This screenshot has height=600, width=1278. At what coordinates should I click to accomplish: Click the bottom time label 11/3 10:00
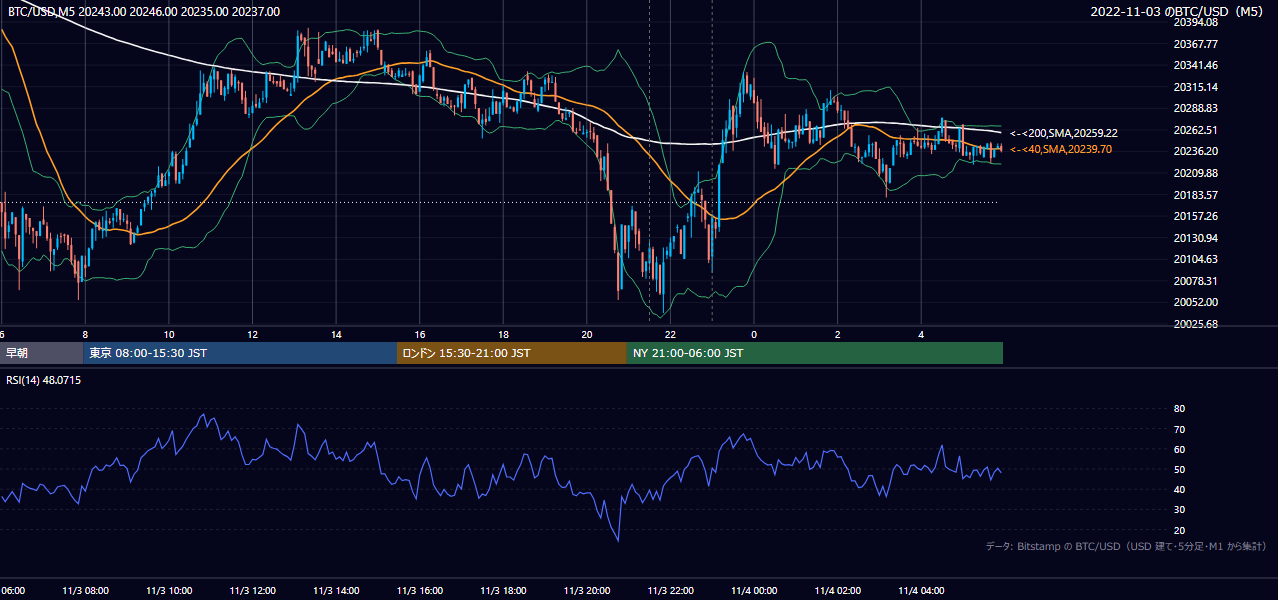click(169, 591)
